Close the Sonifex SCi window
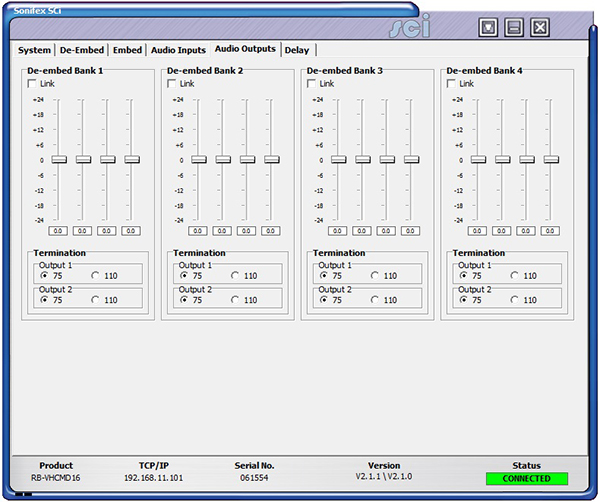Viewport: 600px width, 502px height. [540, 27]
